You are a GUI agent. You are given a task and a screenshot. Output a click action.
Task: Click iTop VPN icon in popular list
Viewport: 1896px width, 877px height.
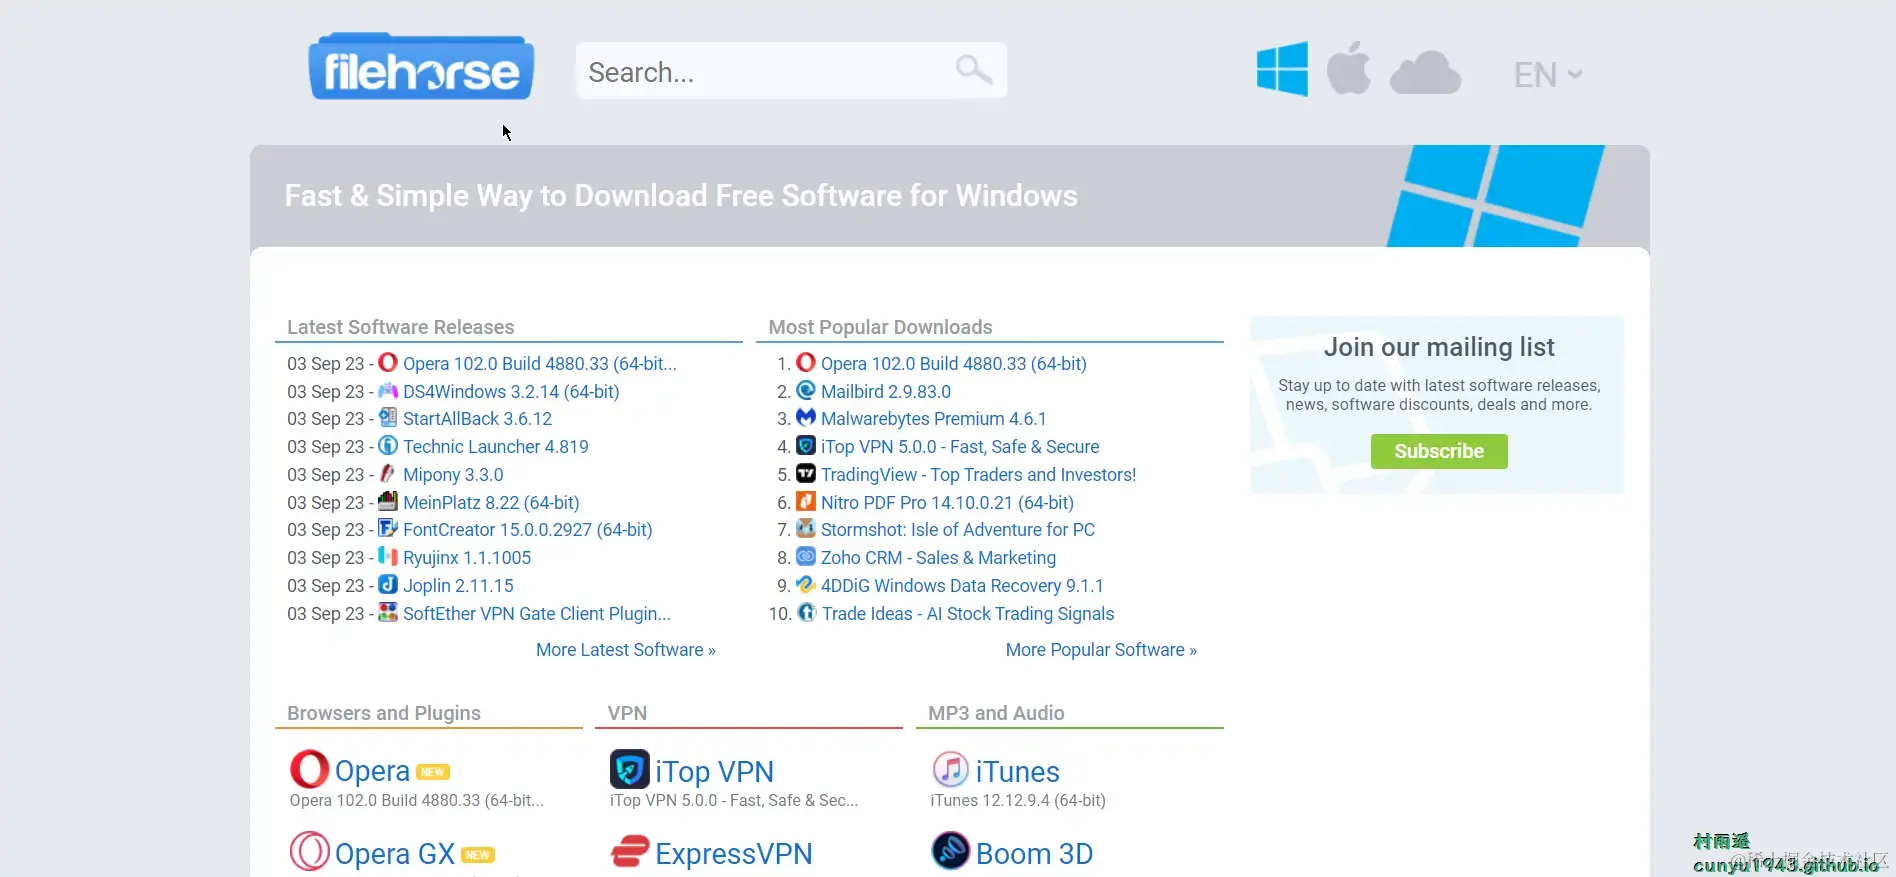806,446
